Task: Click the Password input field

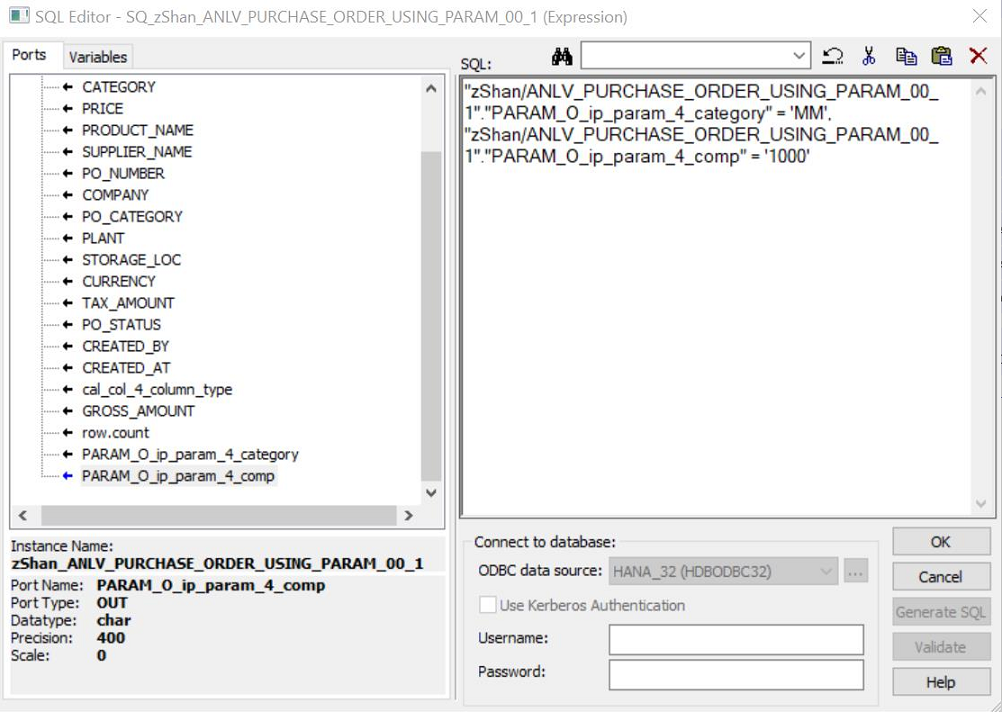Action: [x=736, y=675]
